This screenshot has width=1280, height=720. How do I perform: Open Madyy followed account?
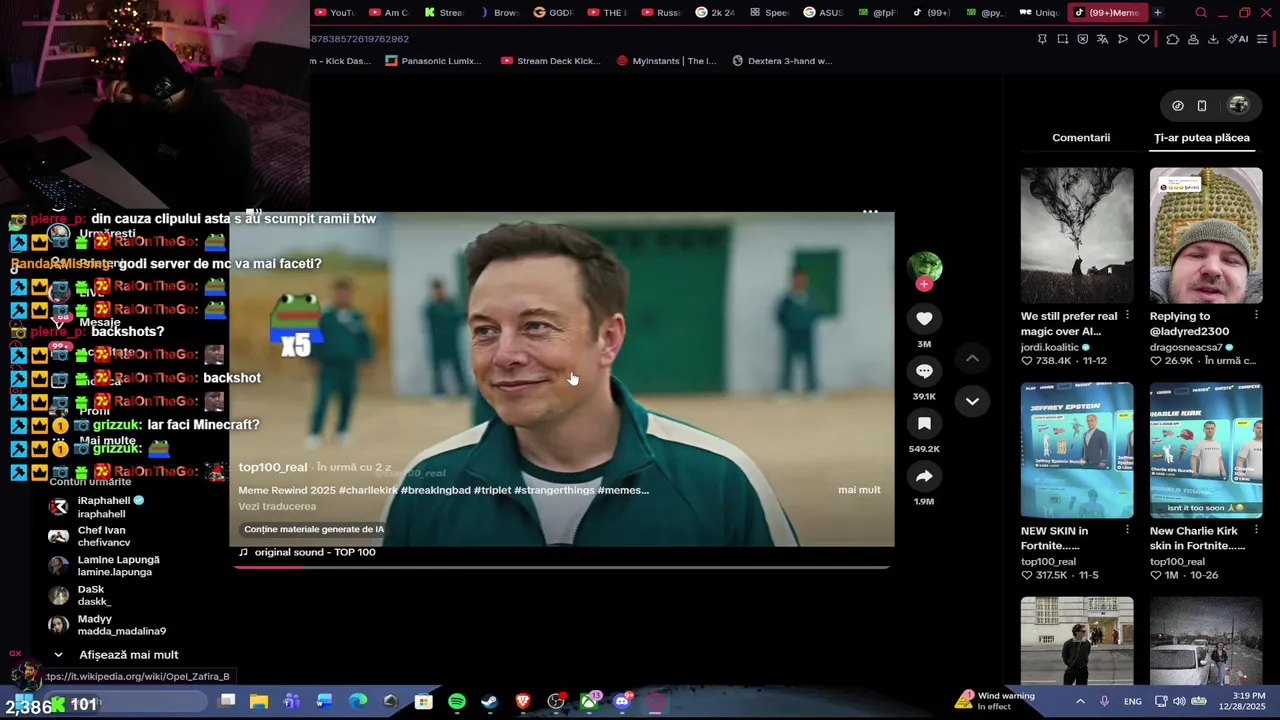[107, 625]
